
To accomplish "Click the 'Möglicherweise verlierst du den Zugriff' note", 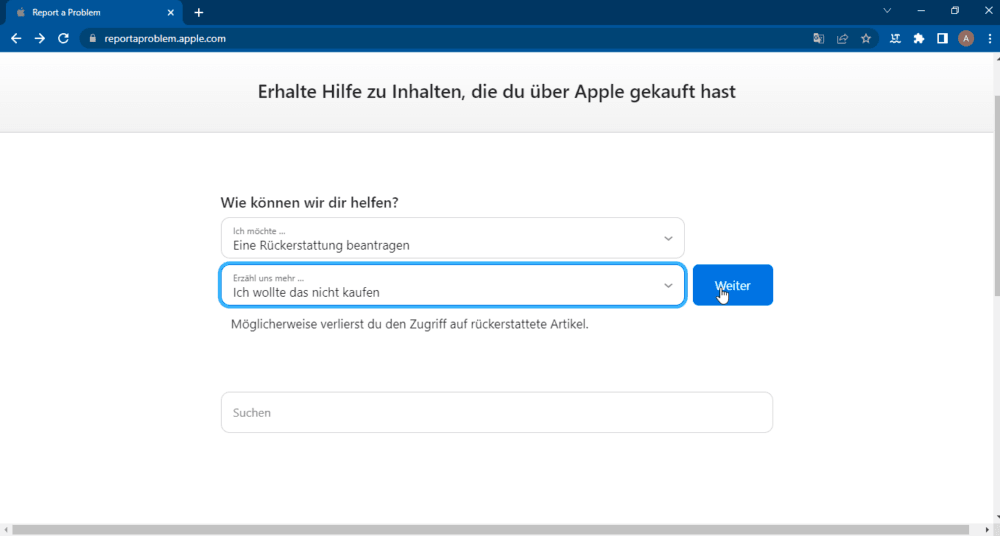I will pos(409,324).
